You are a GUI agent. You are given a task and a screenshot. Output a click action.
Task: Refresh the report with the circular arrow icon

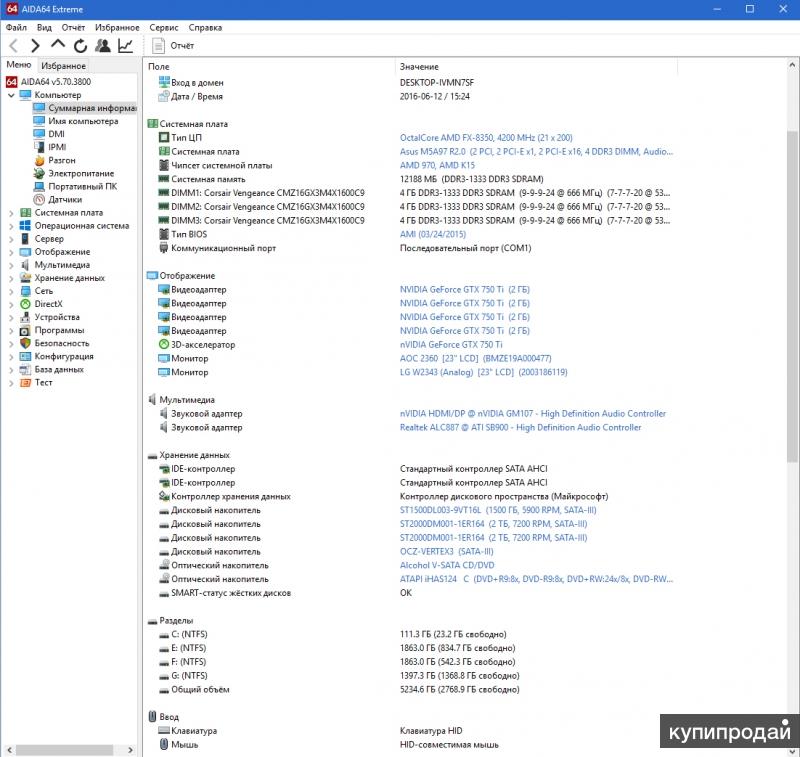(81, 46)
